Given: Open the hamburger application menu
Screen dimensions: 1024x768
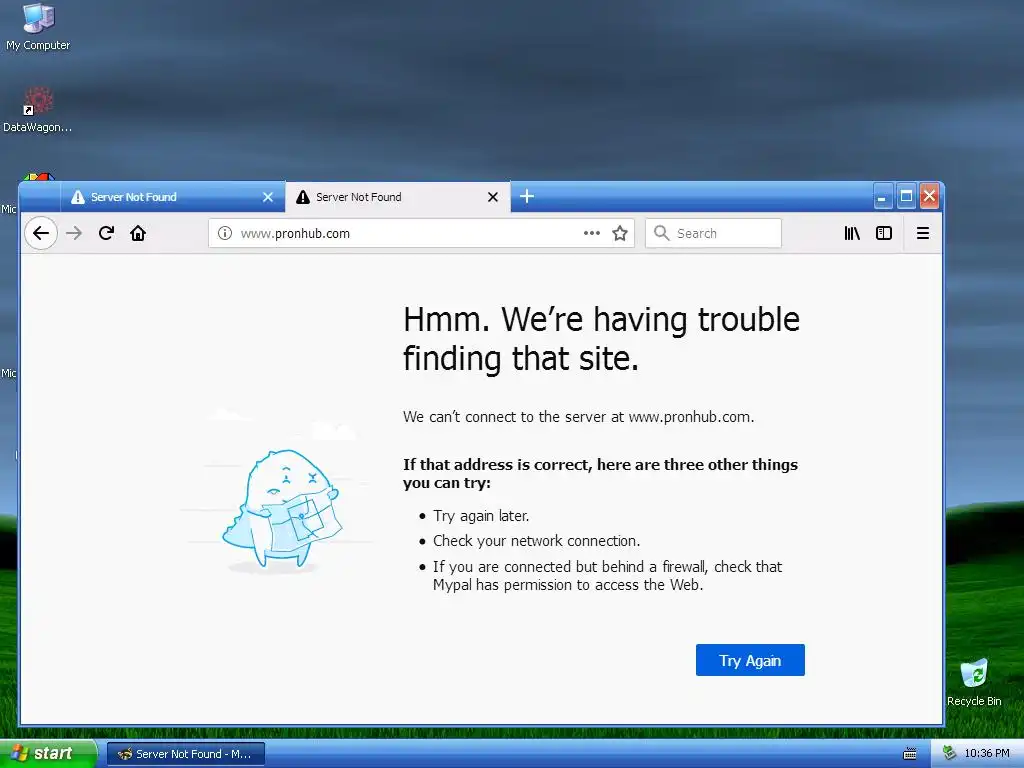Looking at the screenshot, I should click(923, 233).
